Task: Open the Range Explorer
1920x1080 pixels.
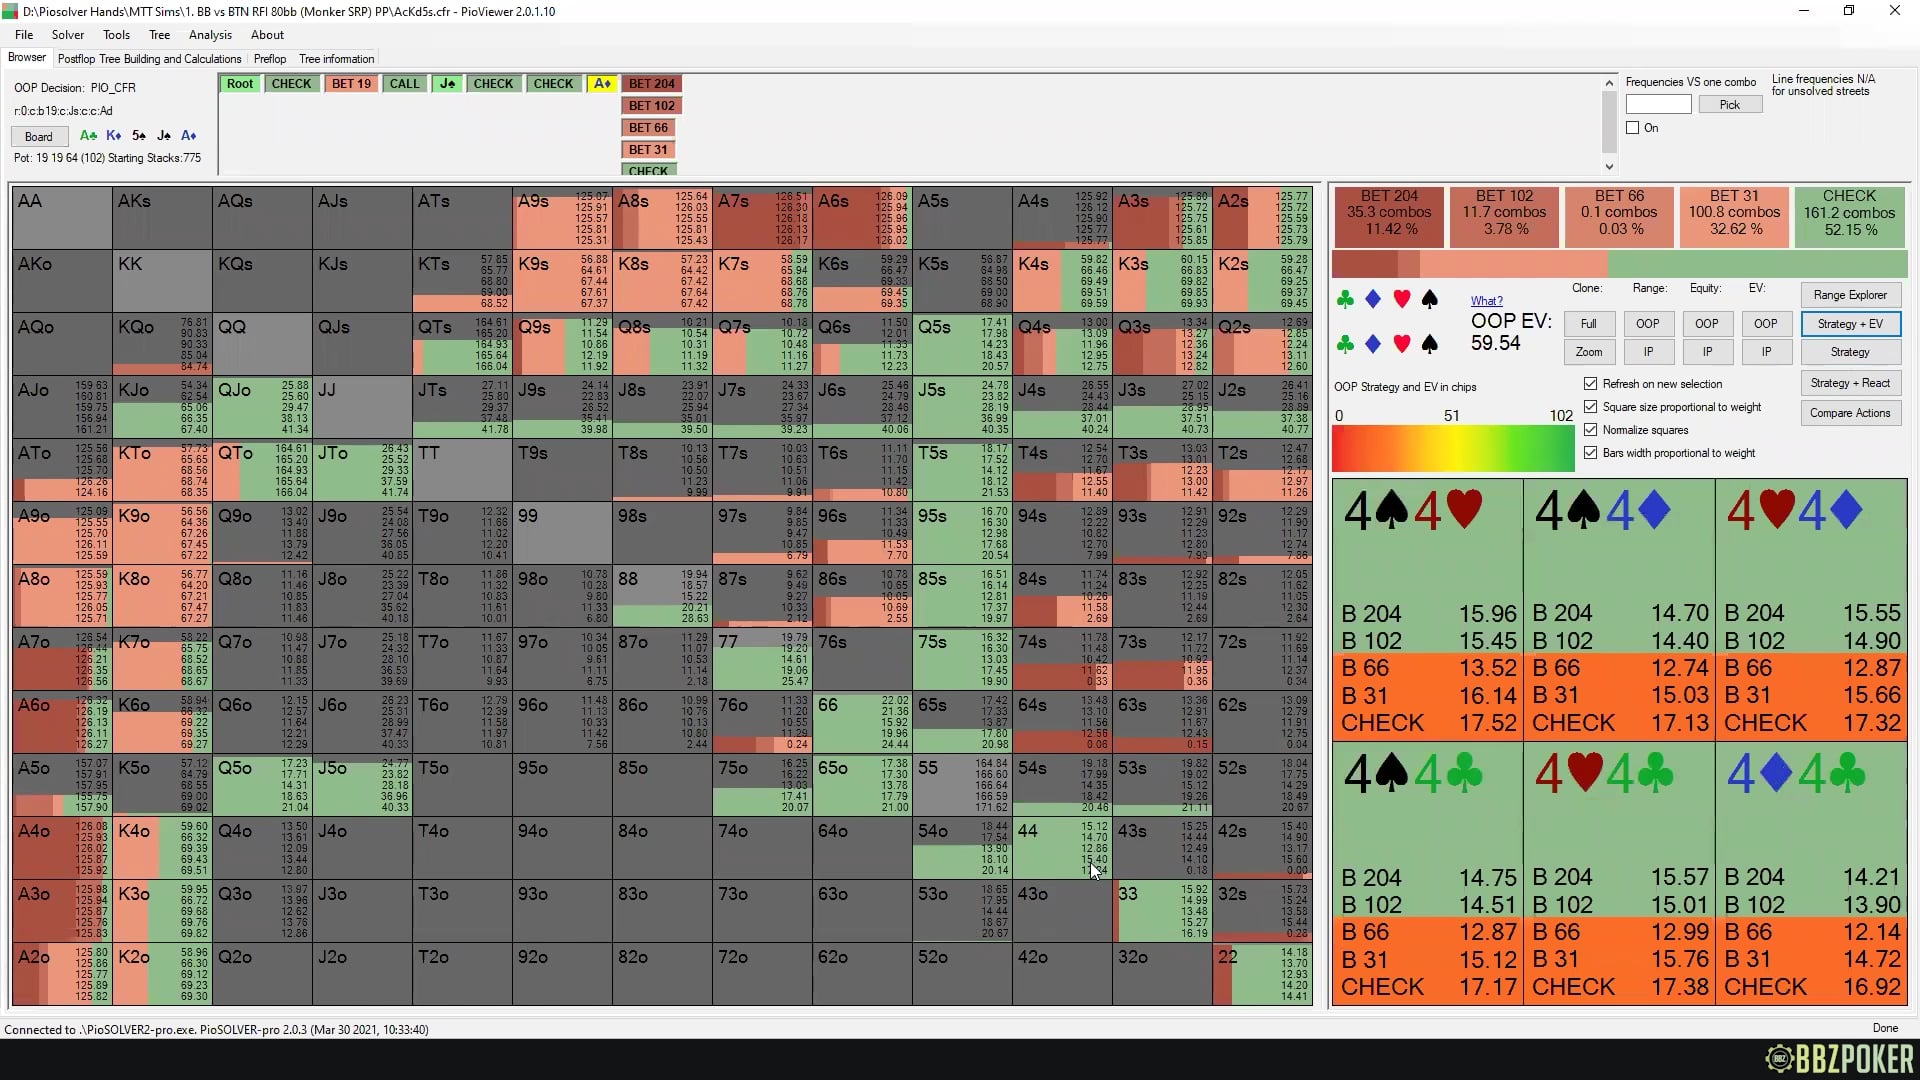Action: (1850, 295)
